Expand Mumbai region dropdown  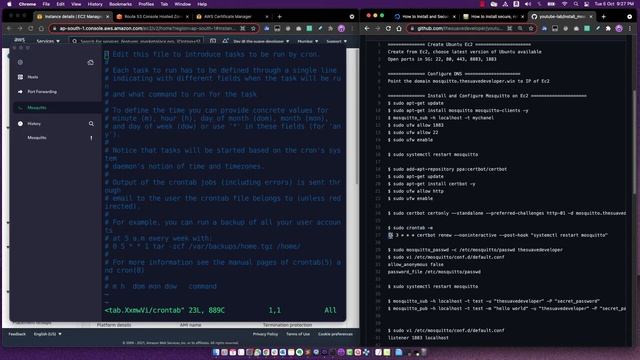[x=308, y=41]
